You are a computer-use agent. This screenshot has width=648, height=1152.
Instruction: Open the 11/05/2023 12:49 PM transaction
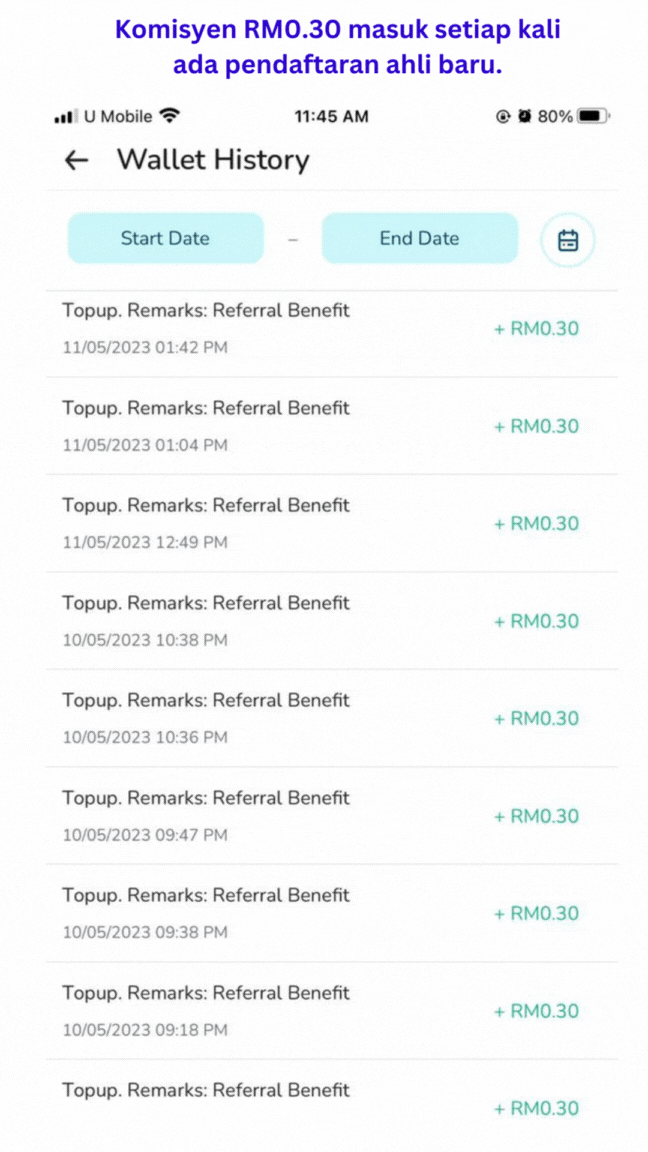click(x=320, y=523)
